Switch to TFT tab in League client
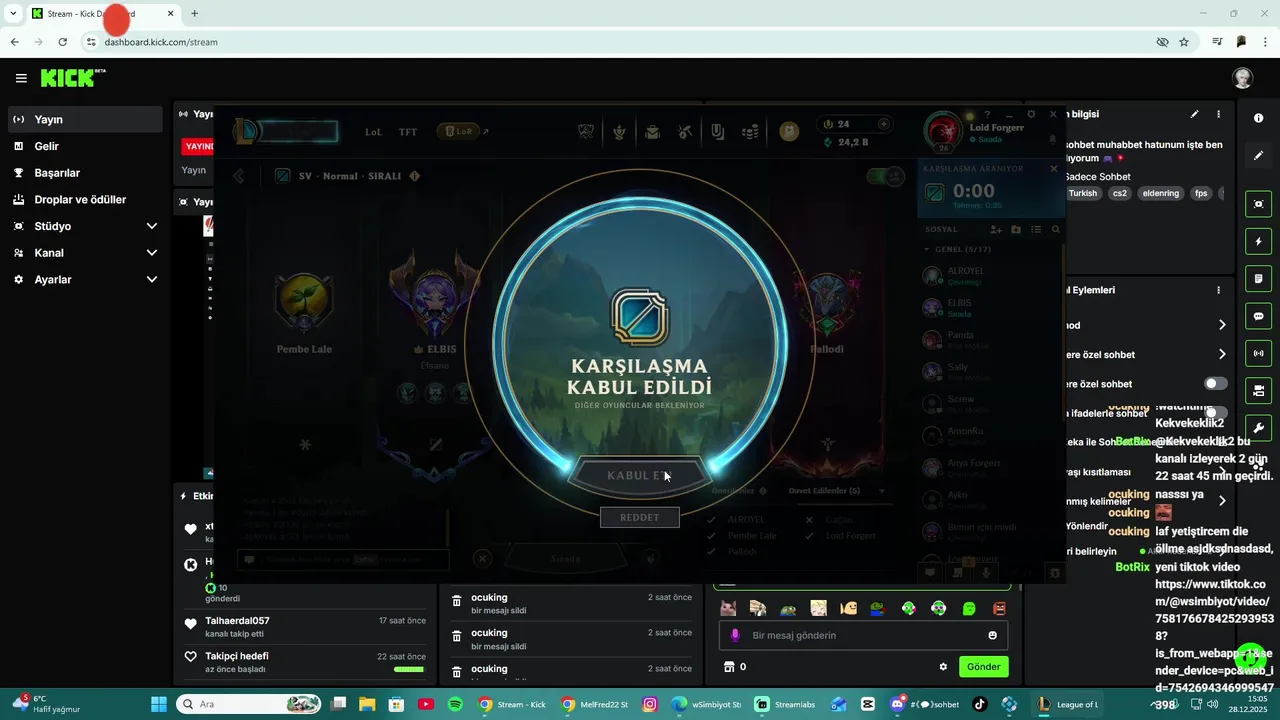Image resolution: width=1280 pixels, height=720 pixels. coord(408,132)
